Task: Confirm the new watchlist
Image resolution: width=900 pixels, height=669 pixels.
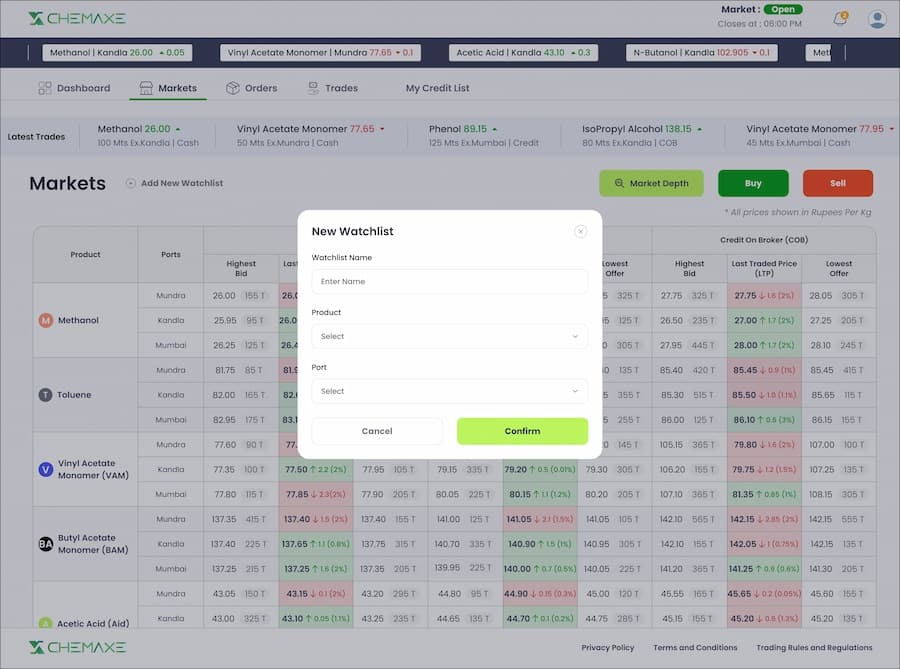Action: pyautogui.click(x=522, y=431)
